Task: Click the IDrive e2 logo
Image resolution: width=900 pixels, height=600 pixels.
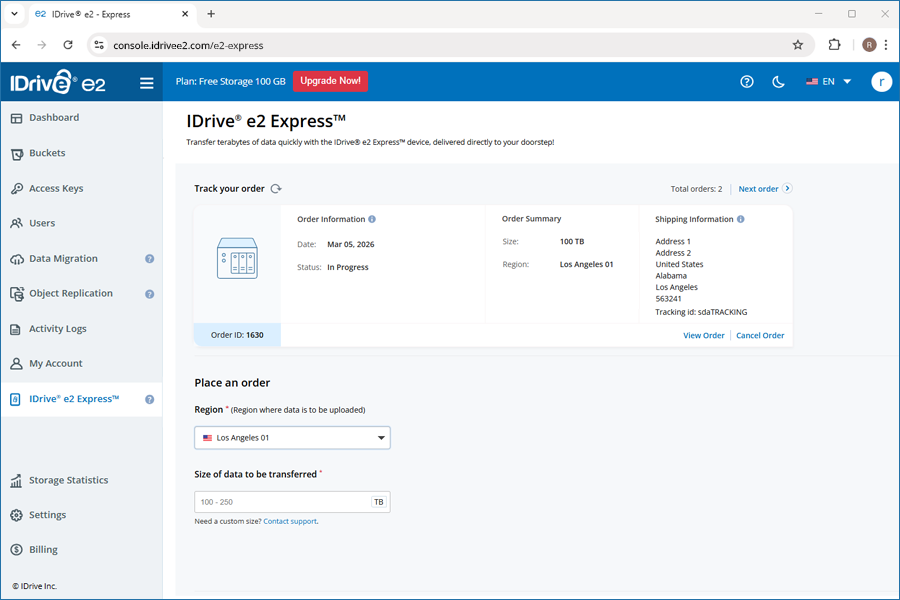Action: [x=57, y=82]
